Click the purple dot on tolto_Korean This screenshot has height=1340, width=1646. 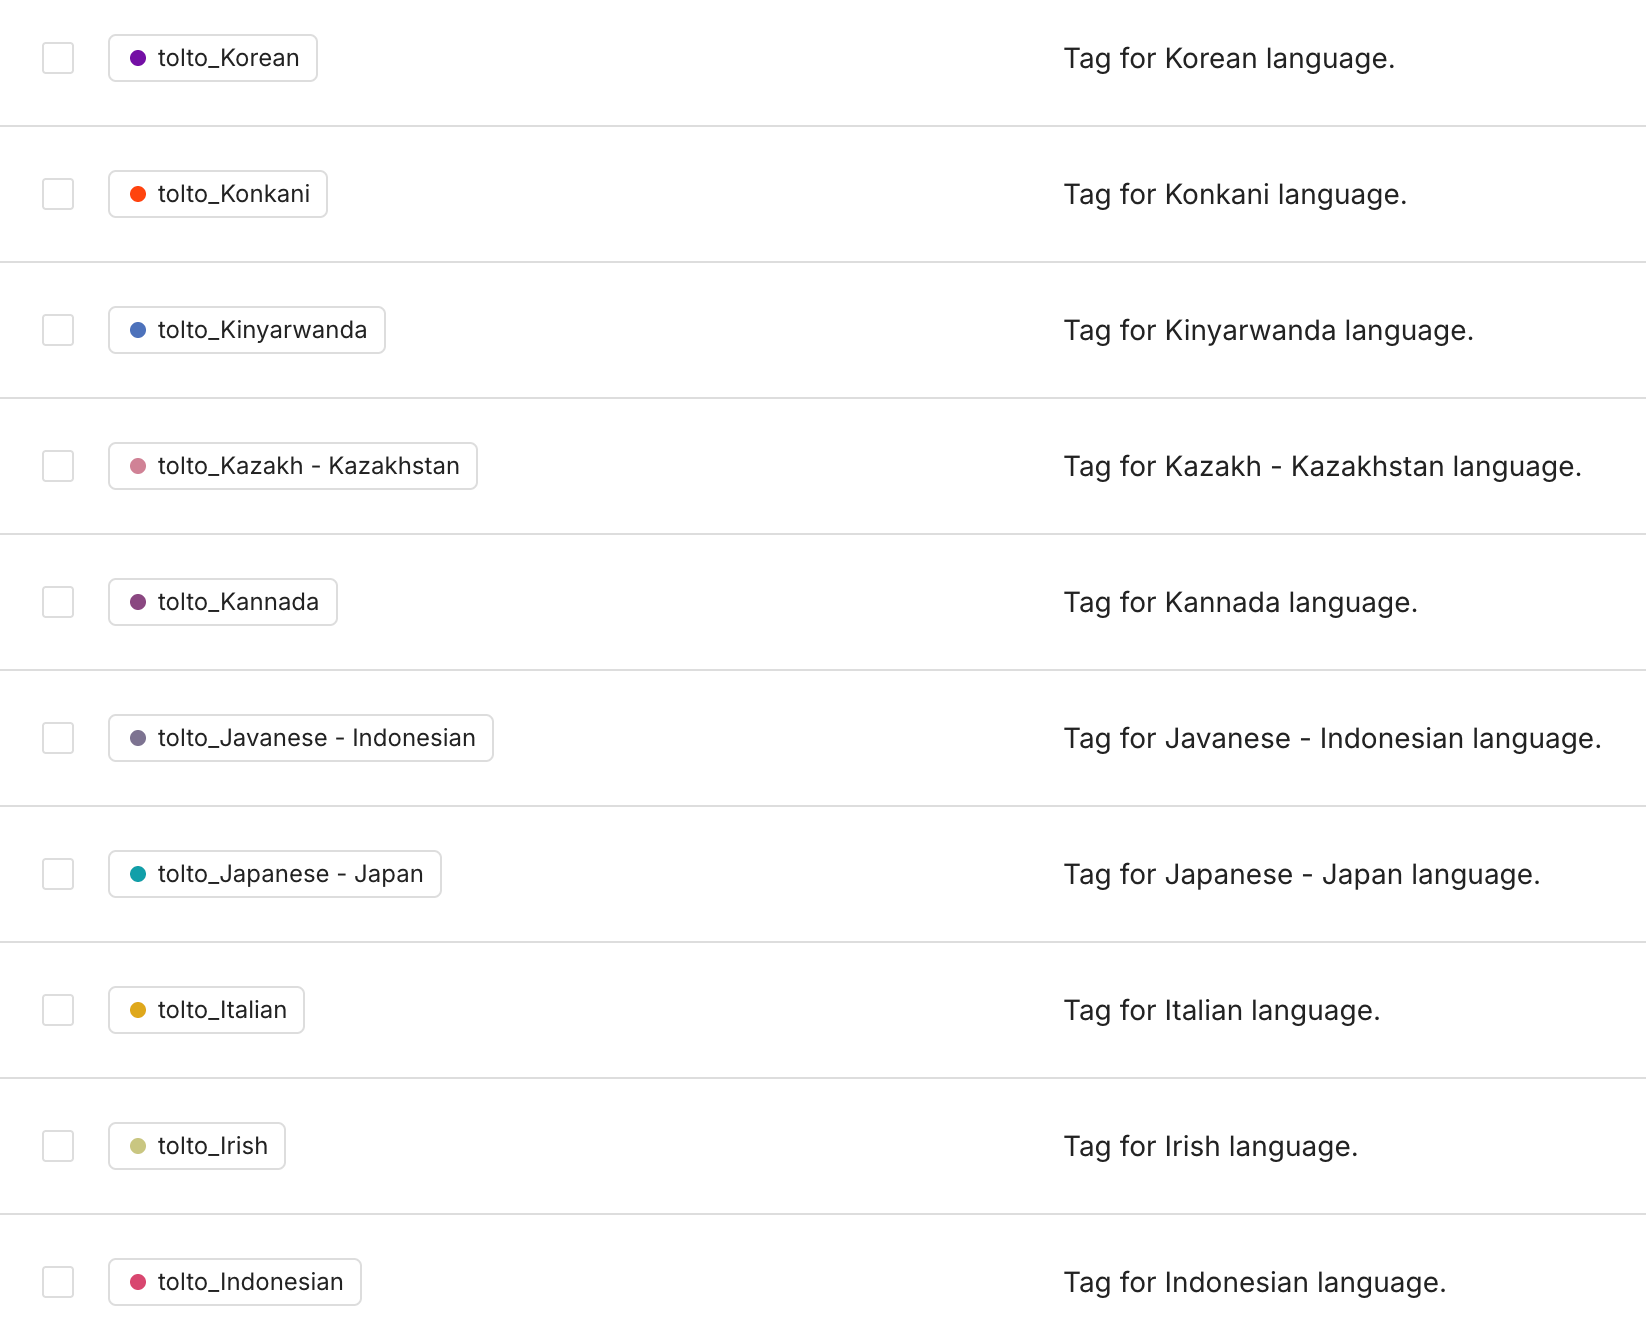tap(138, 58)
